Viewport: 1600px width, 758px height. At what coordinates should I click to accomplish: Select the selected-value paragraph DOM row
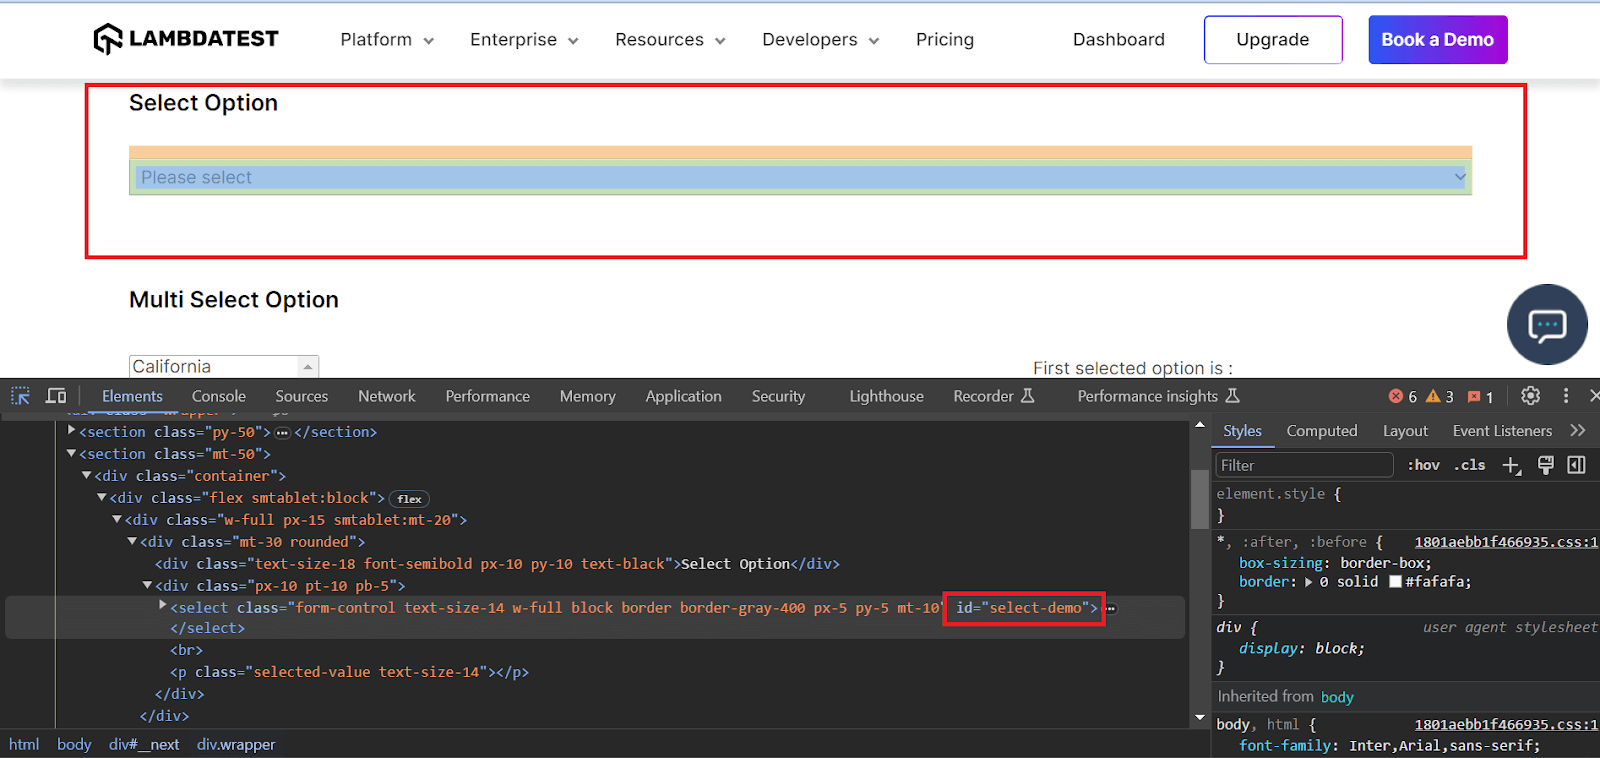tap(350, 672)
